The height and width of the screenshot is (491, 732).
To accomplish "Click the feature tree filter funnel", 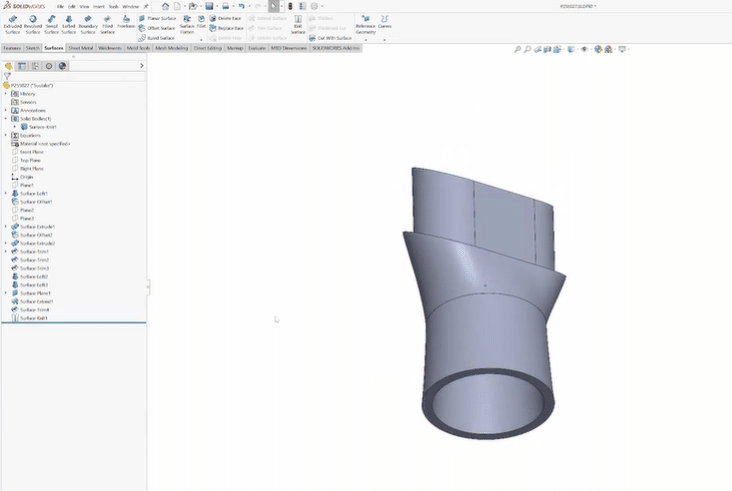I will tap(7, 76).
